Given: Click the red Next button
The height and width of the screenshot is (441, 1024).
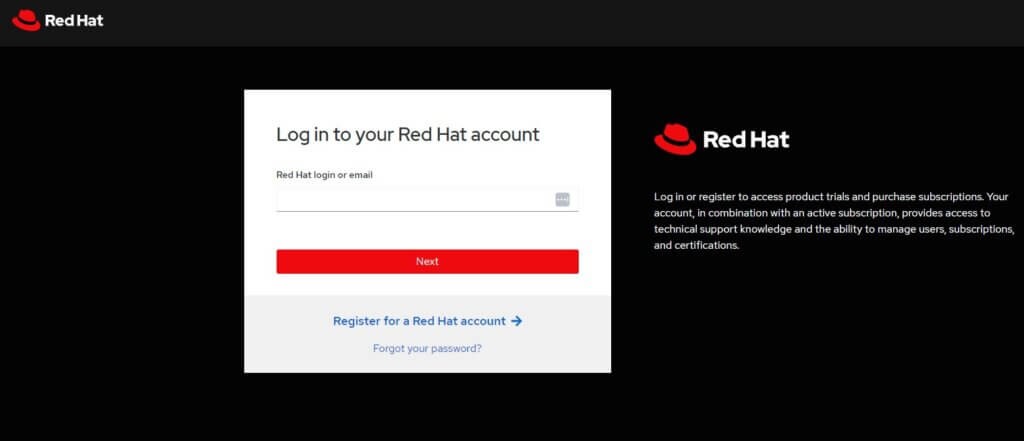Looking at the screenshot, I should (427, 261).
